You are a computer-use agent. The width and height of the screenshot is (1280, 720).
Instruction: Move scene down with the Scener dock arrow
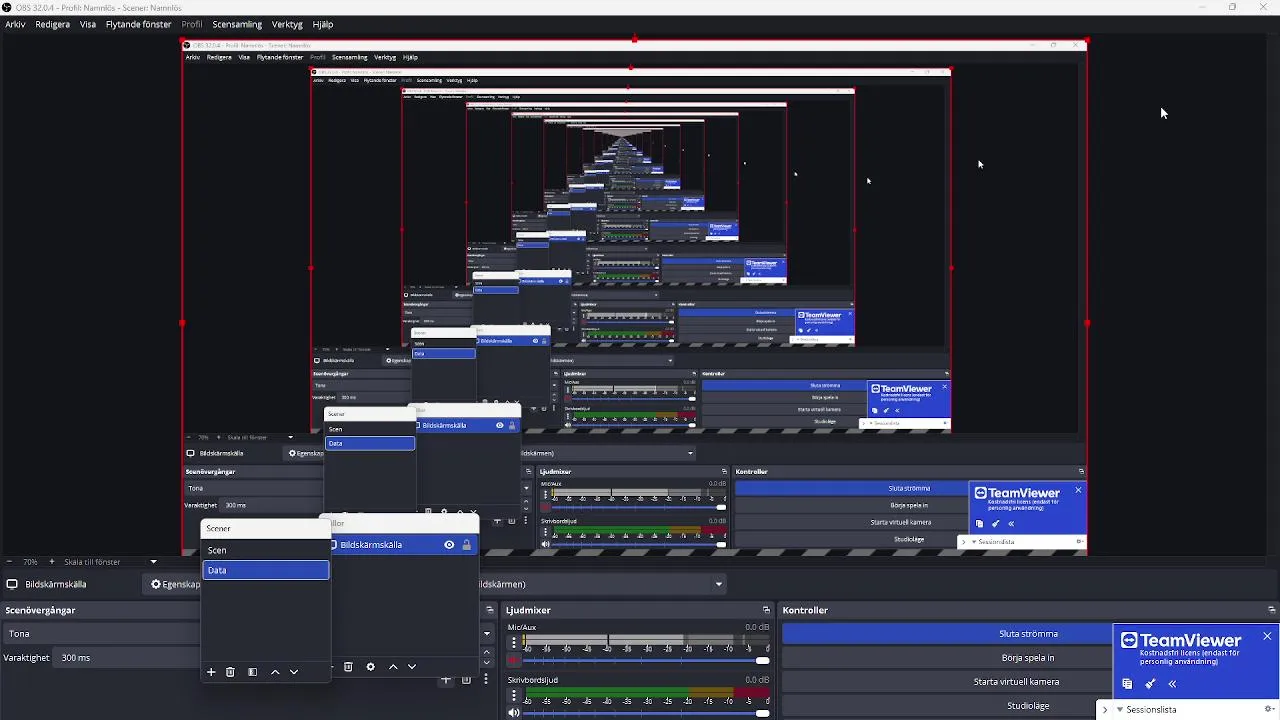pos(294,672)
